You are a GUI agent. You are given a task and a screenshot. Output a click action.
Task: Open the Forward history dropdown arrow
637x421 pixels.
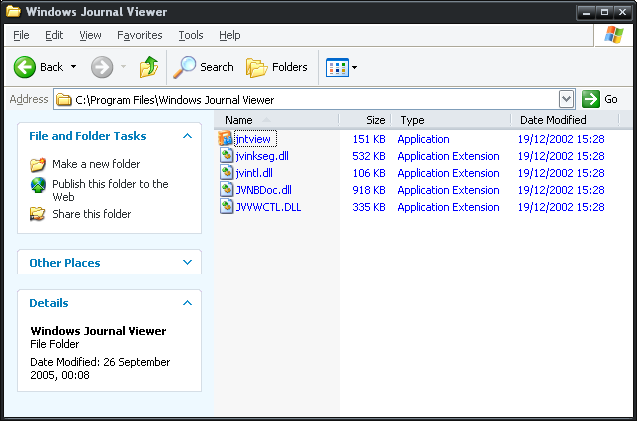[124, 67]
